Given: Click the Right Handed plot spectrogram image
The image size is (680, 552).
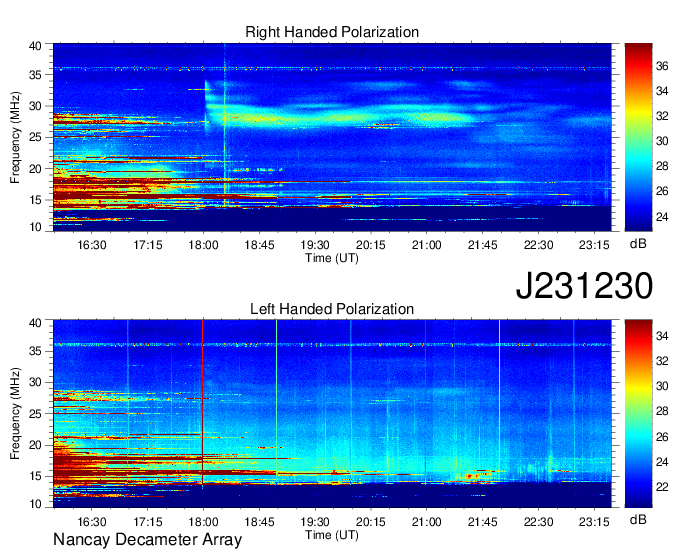Looking at the screenshot, I should coord(332,137).
